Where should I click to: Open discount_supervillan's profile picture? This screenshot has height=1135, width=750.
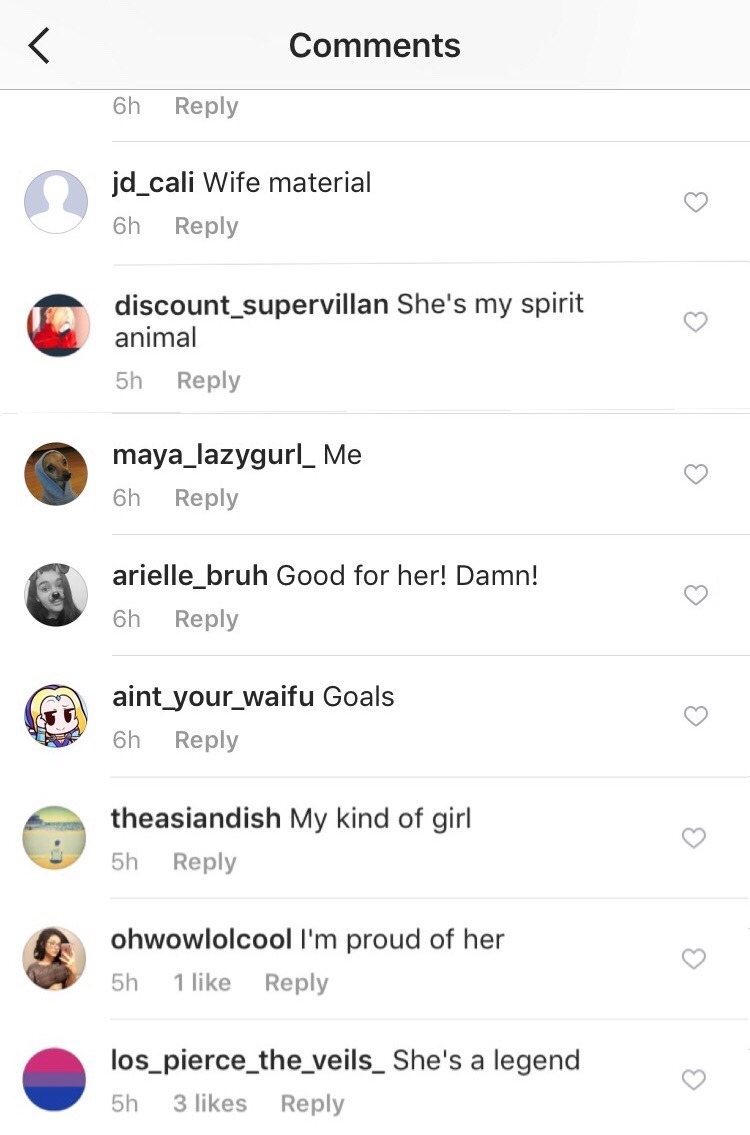pos(58,325)
